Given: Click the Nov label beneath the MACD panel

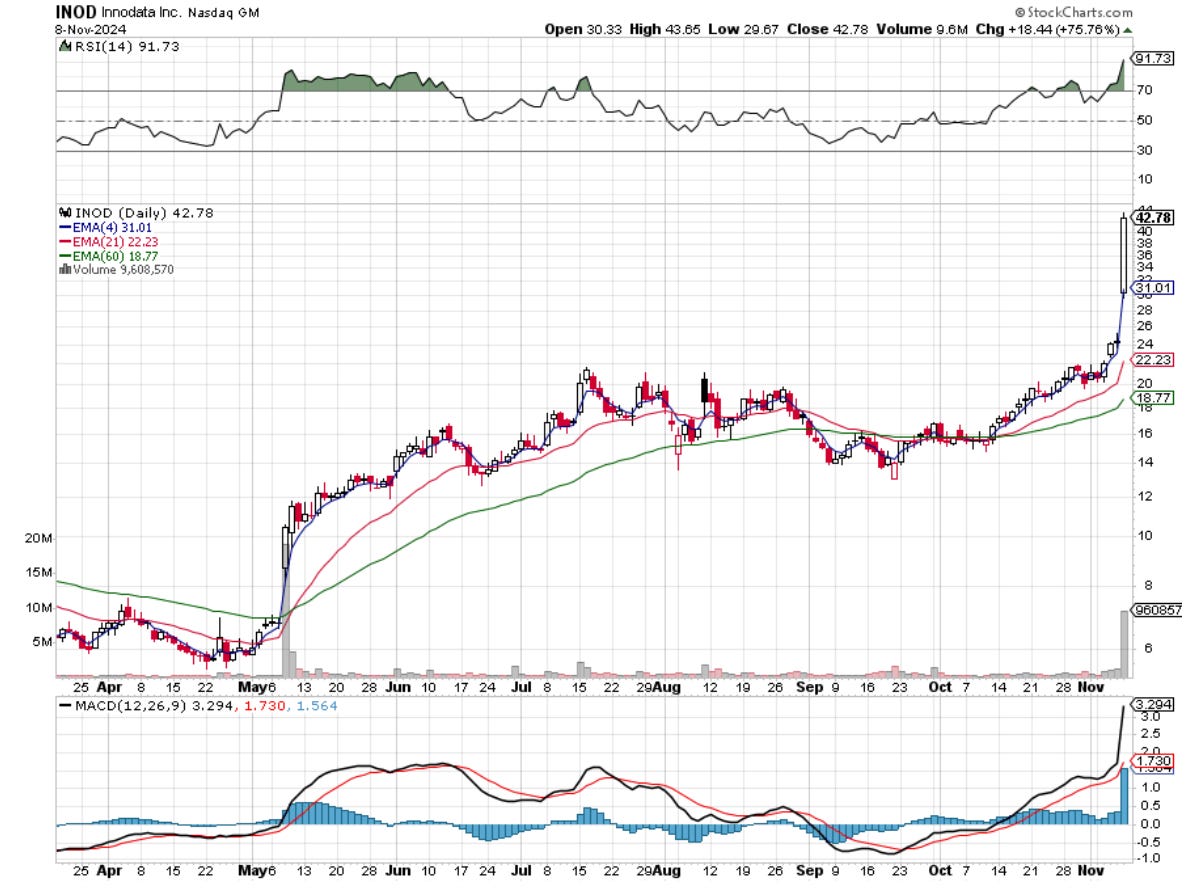Looking at the screenshot, I should [1091, 871].
